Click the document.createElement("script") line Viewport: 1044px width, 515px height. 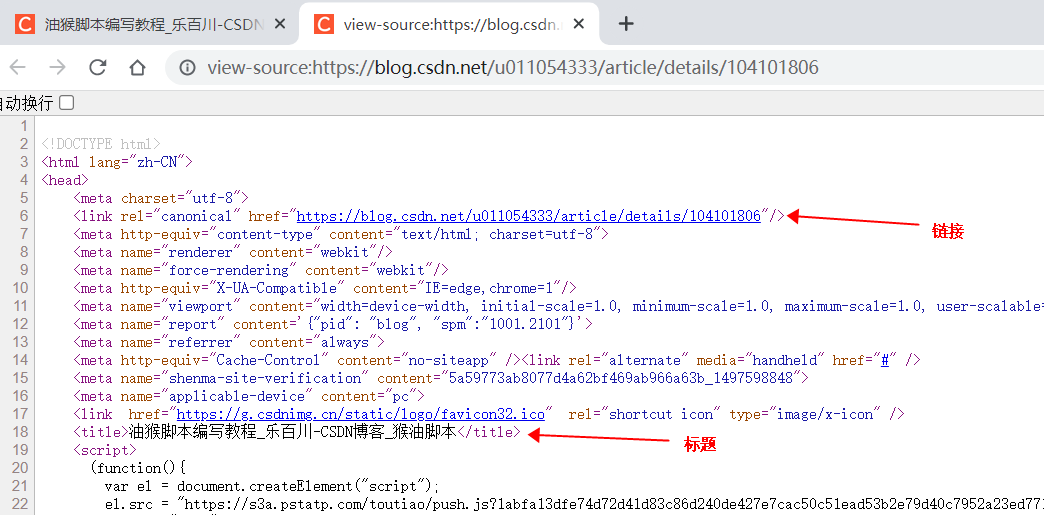(x=272, y=486)
